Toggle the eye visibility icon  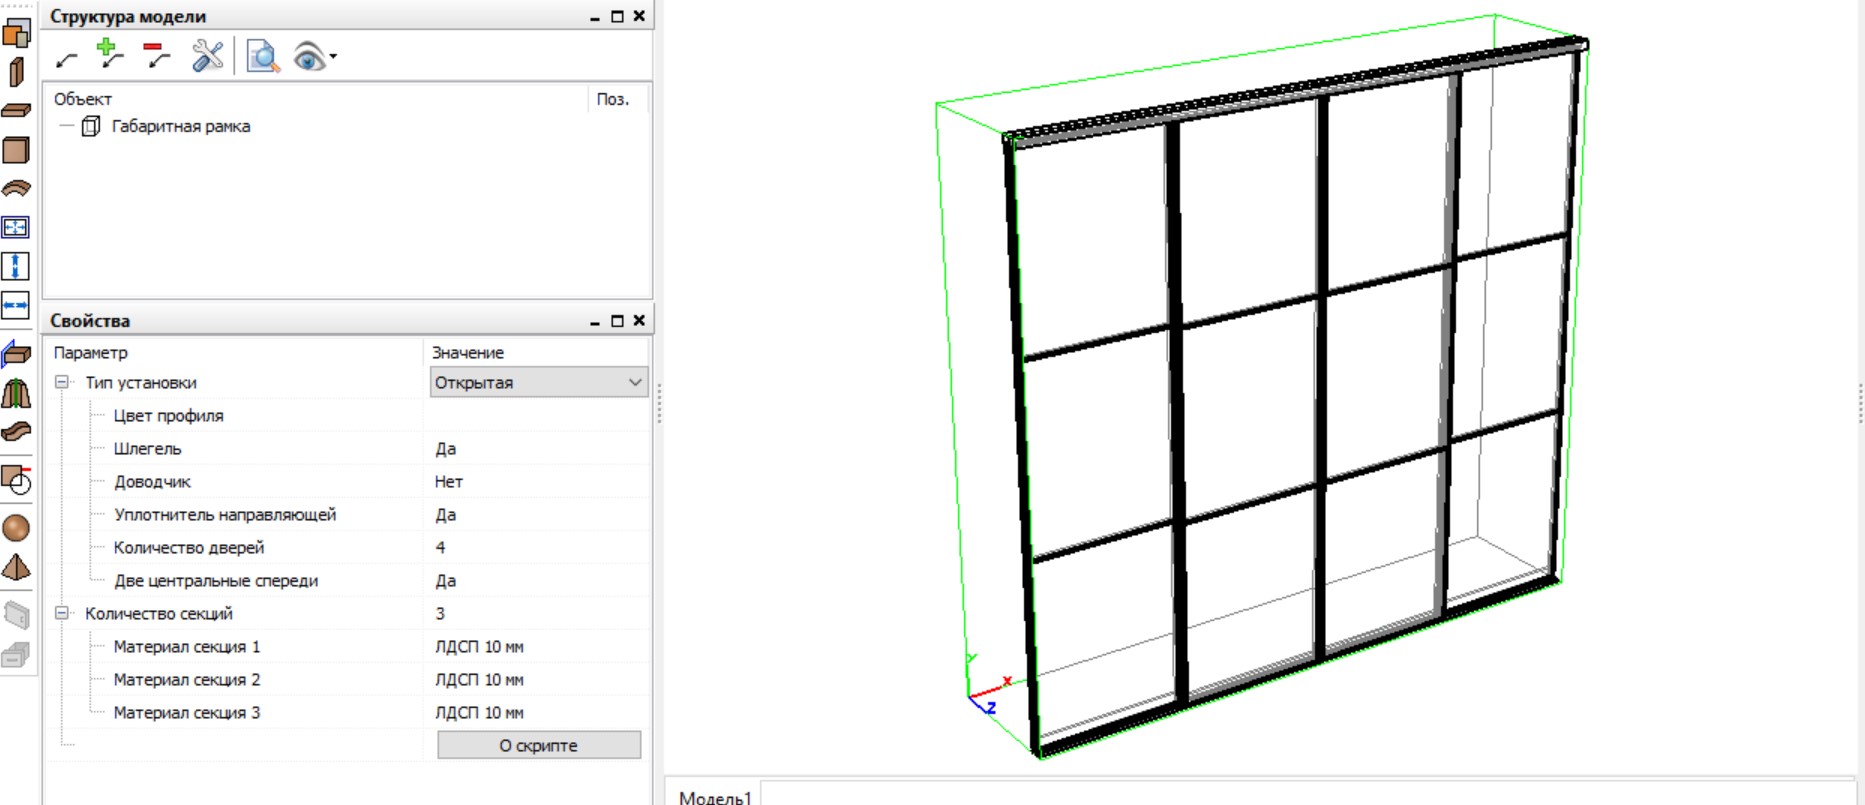[x=309, y=57]
